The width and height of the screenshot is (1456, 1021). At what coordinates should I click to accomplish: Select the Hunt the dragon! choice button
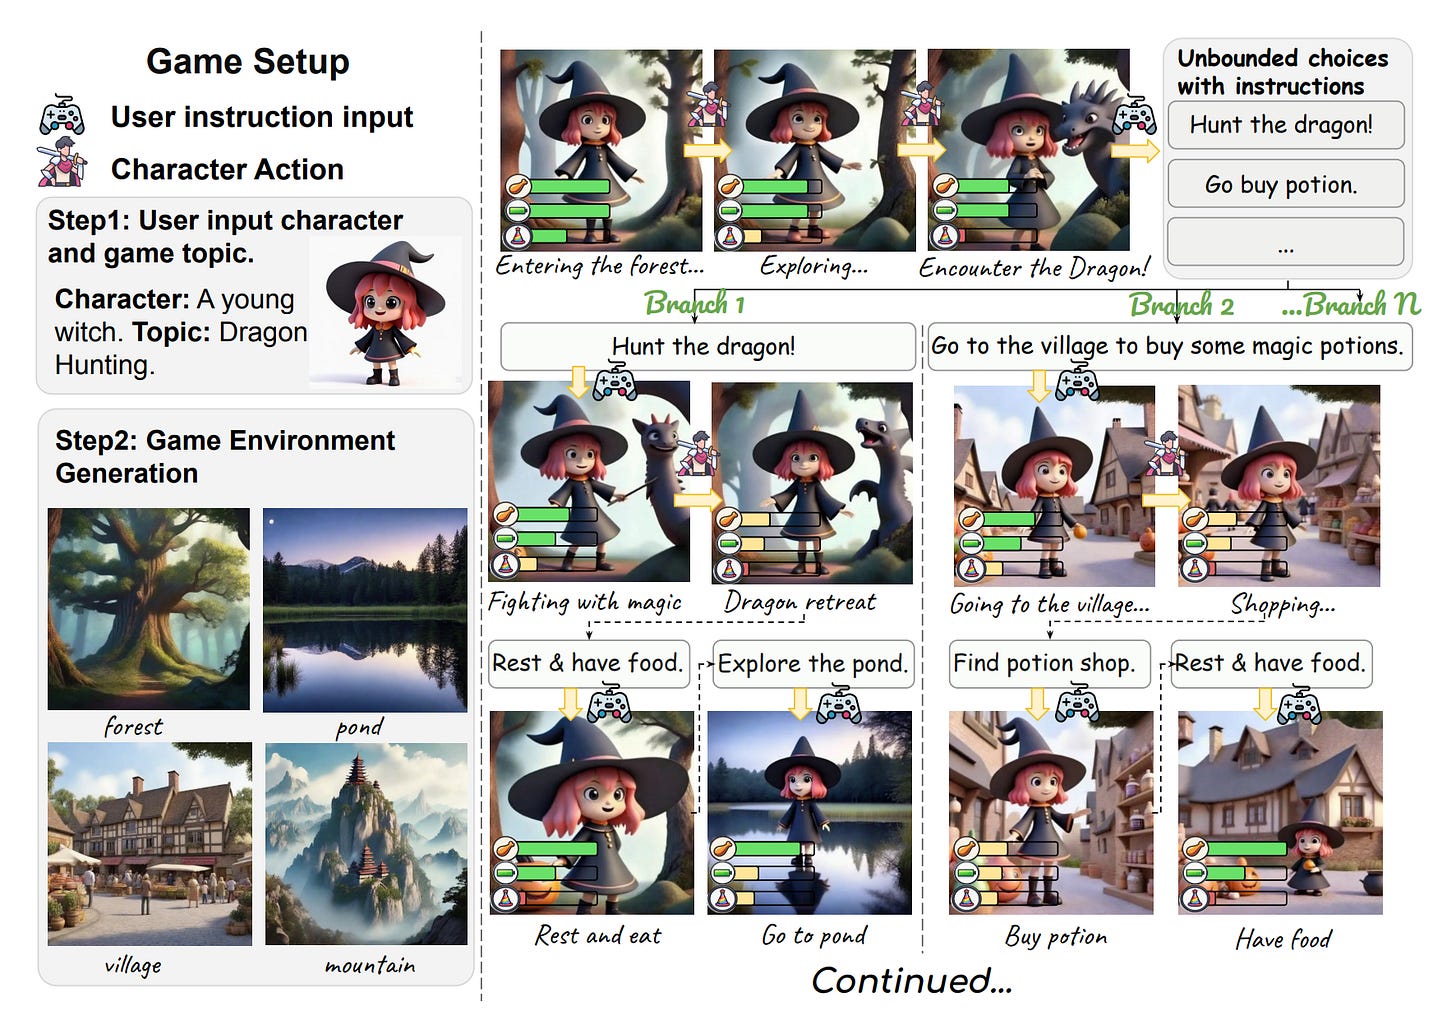tap(1286, 125)
